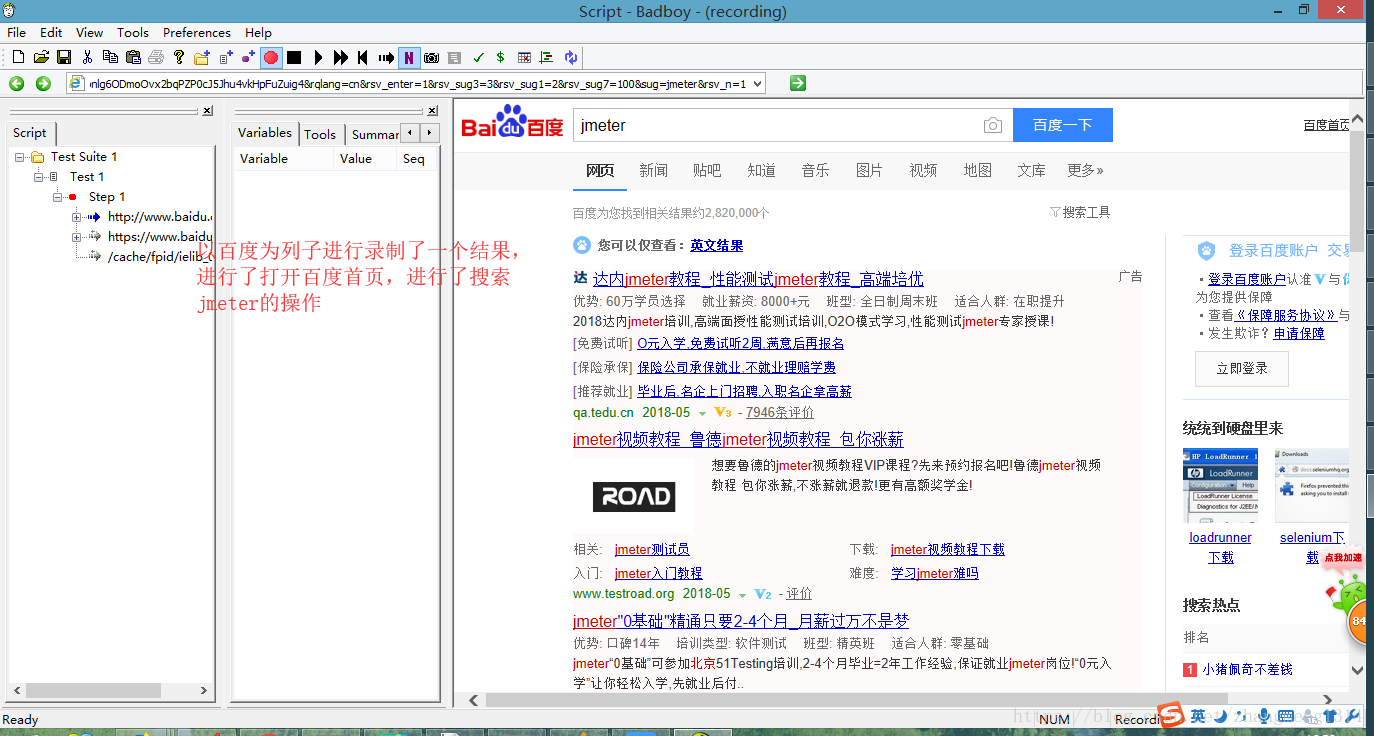This screenshot has height=736, width=1374.
Task: Add a new Suite with the folder-plus icon
Action: (202, 57)
